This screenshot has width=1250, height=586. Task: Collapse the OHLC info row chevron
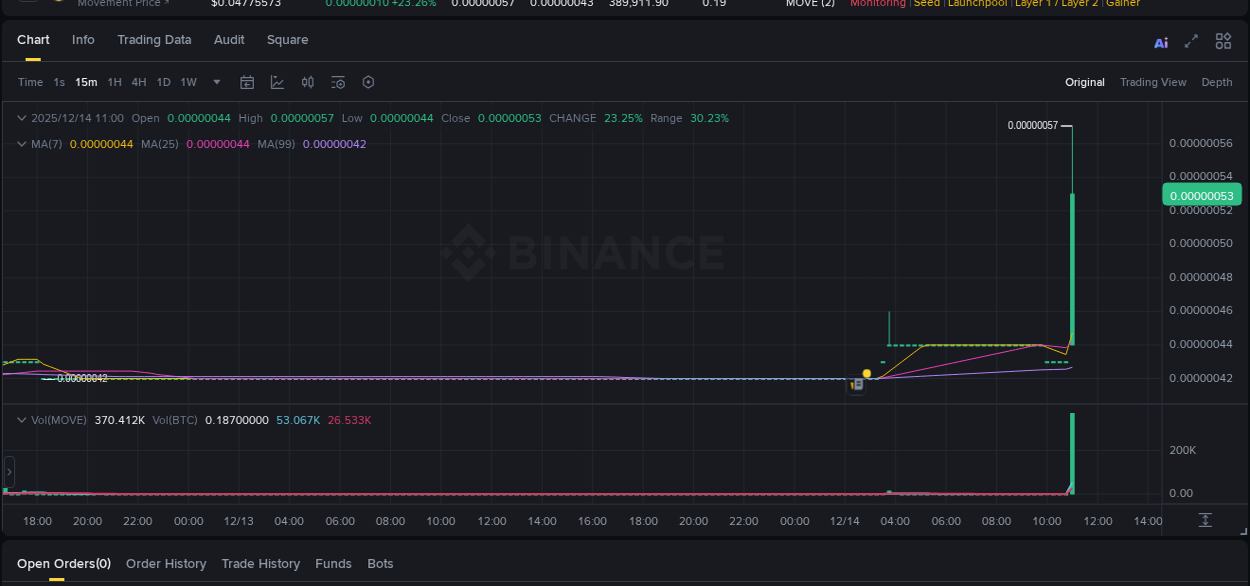(21, 118)
